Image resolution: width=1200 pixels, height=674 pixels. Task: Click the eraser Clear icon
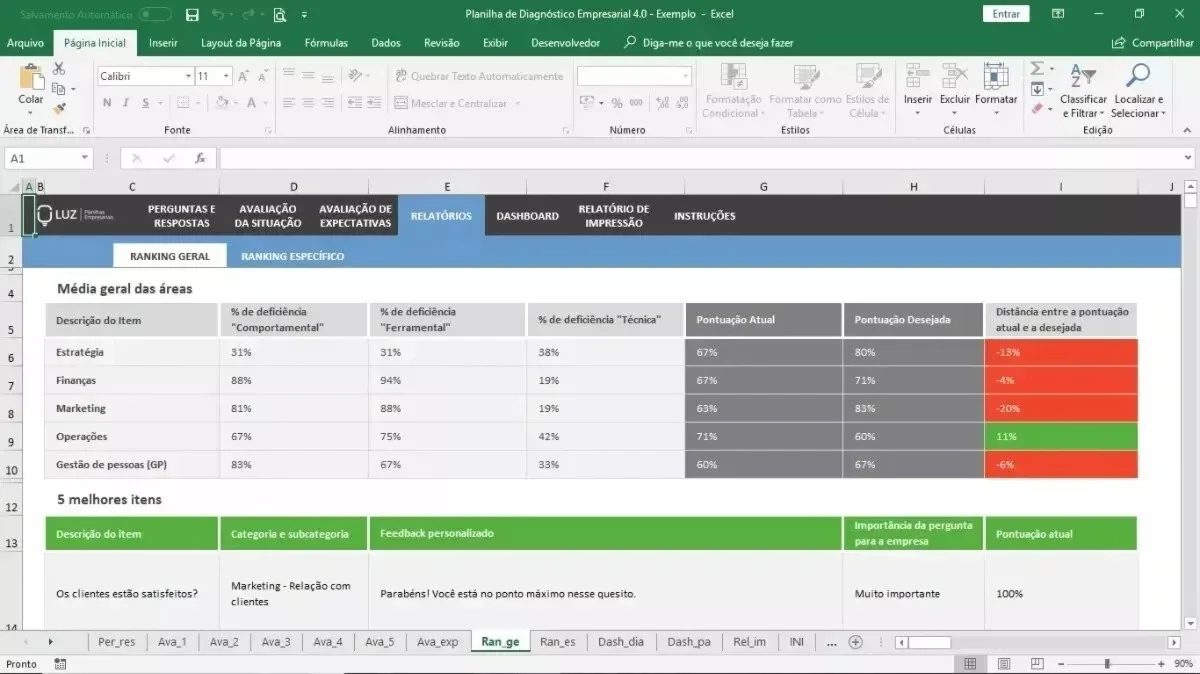pos(1037,108)
